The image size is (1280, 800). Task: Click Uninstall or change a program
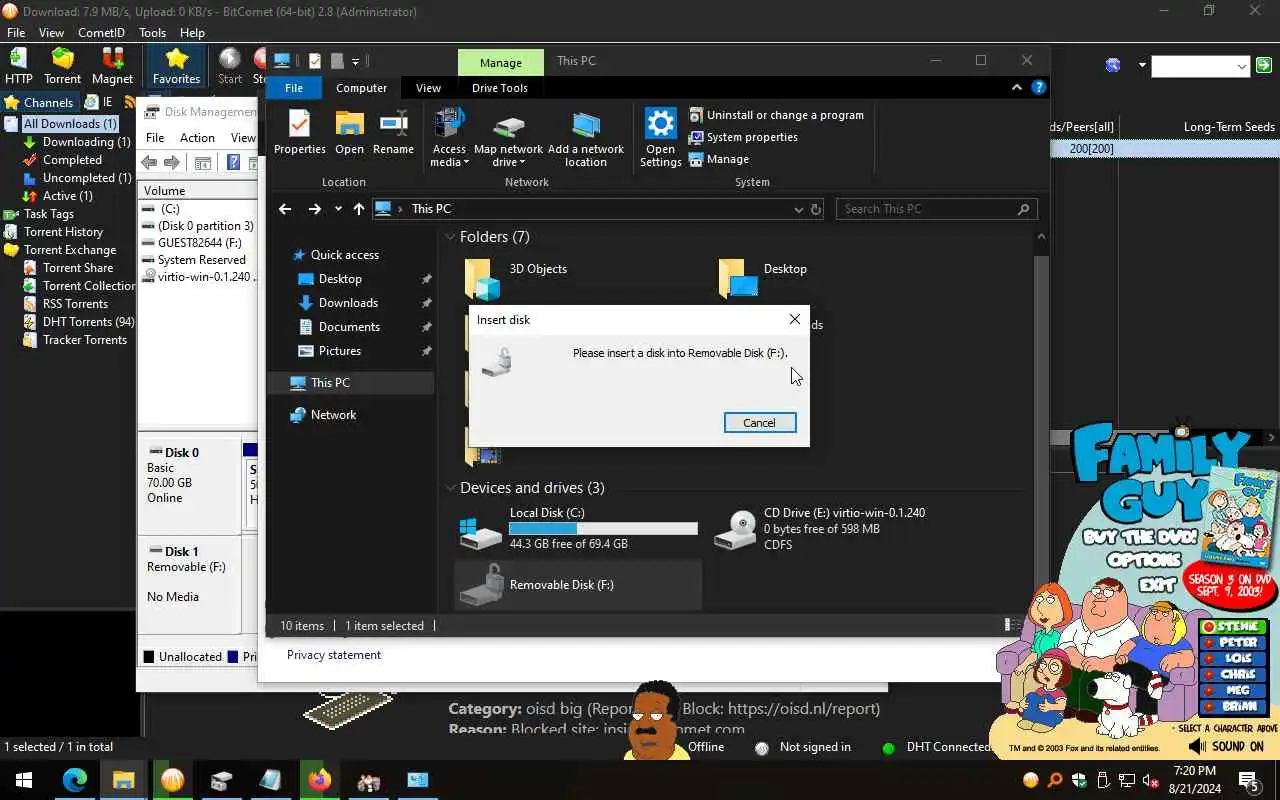click(x=776, y=115)
